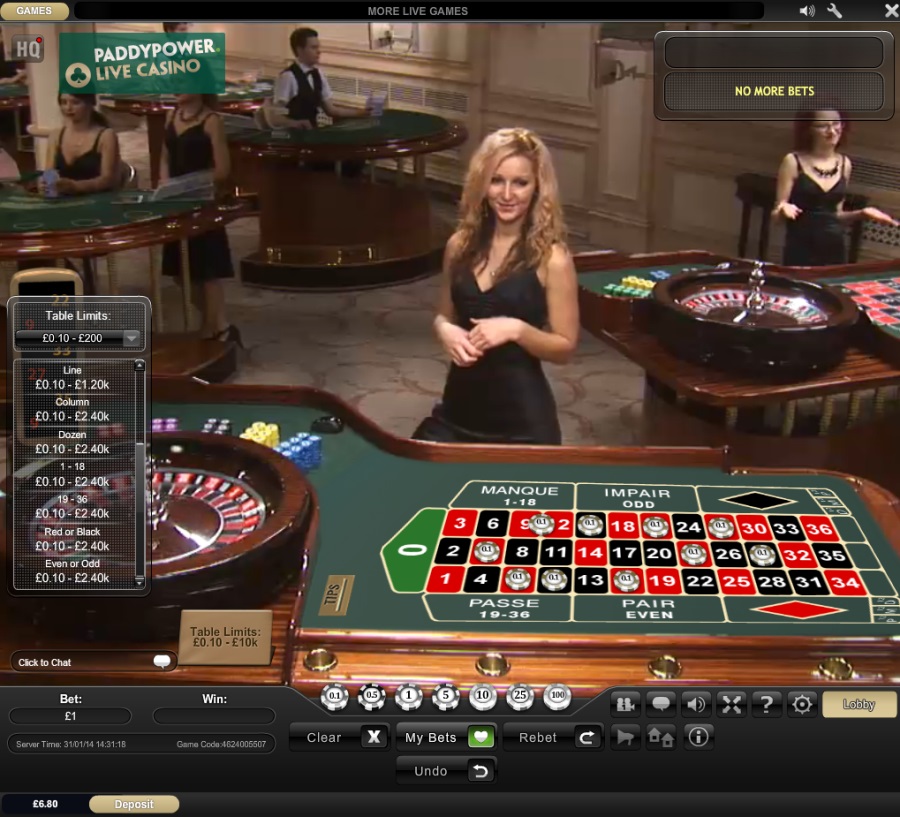Click the Deposit button

133,803
